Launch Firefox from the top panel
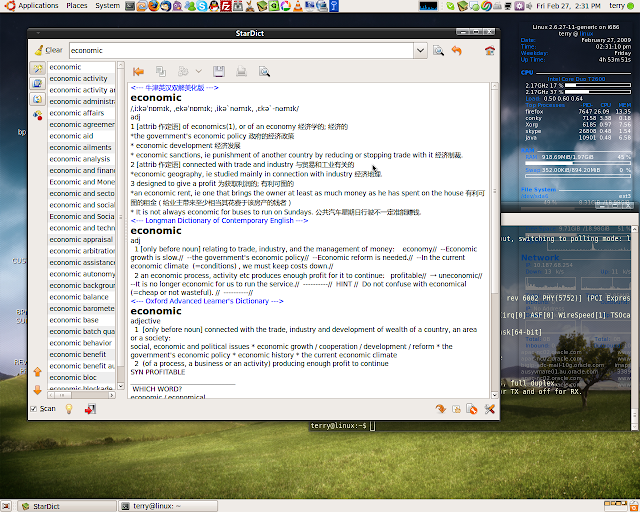 [x=153, y=6]
